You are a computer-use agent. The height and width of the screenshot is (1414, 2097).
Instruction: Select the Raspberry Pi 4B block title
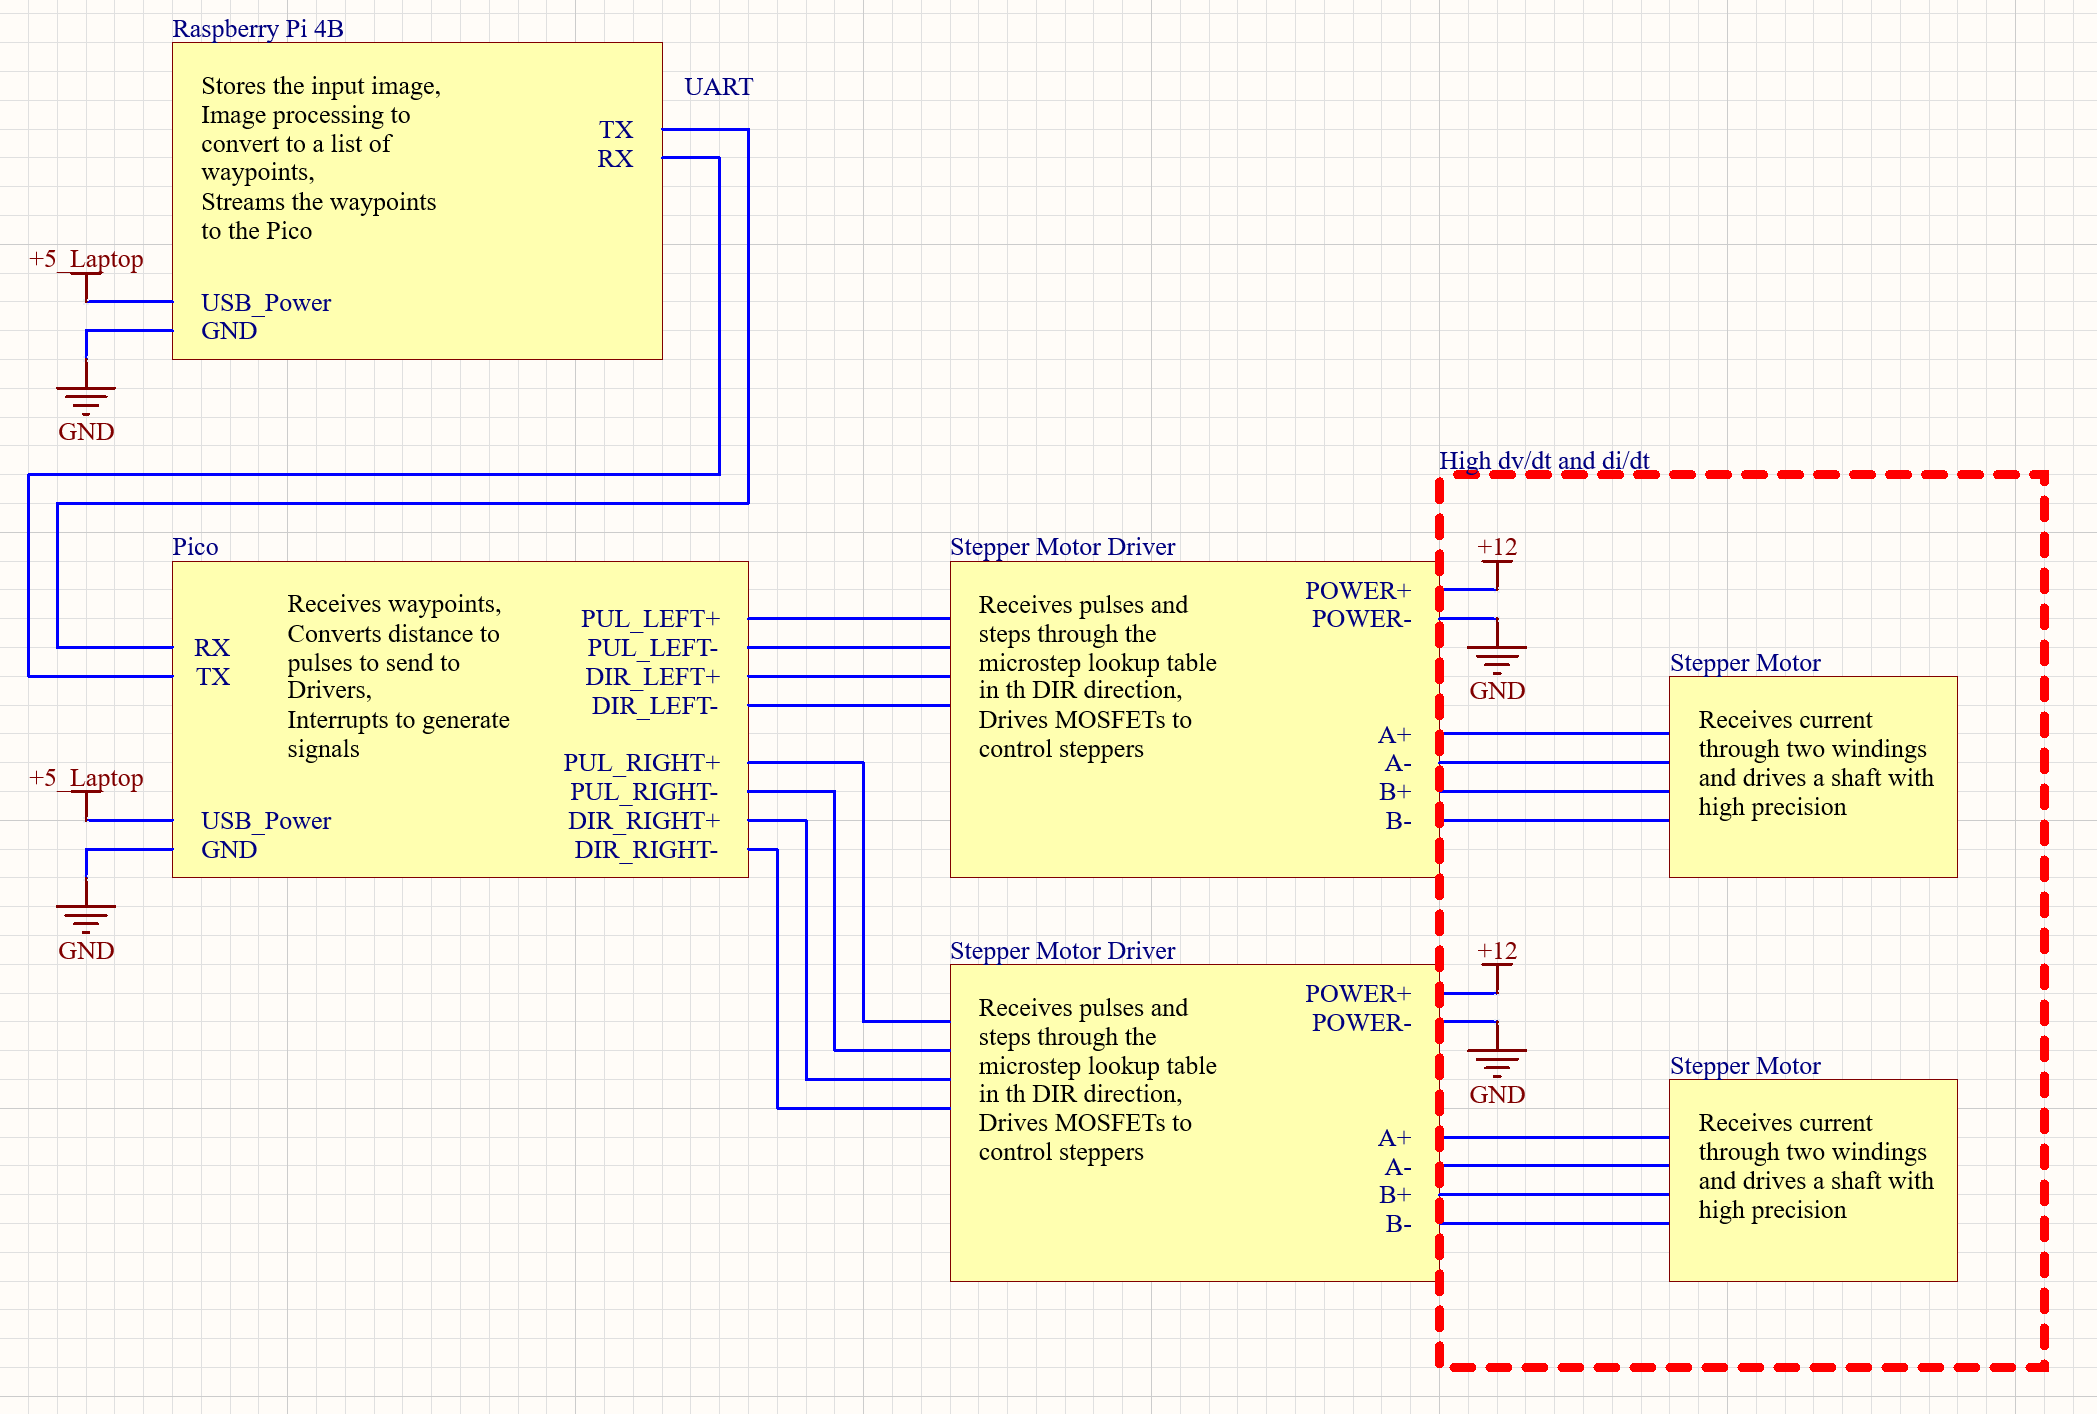(258, 28)
